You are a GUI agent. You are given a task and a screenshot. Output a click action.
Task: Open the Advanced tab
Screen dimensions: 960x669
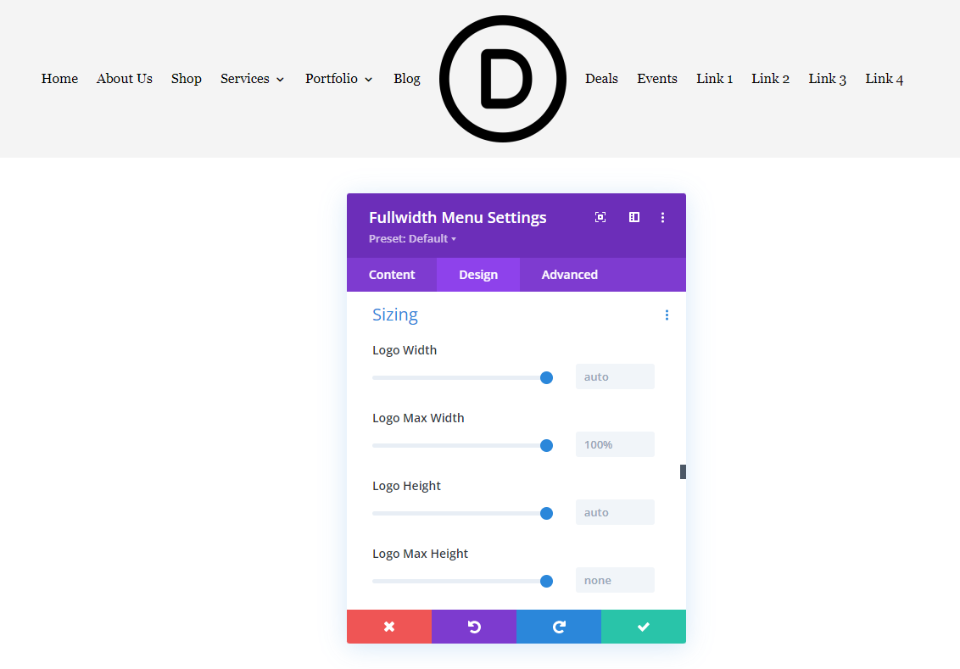coord(569,275)
